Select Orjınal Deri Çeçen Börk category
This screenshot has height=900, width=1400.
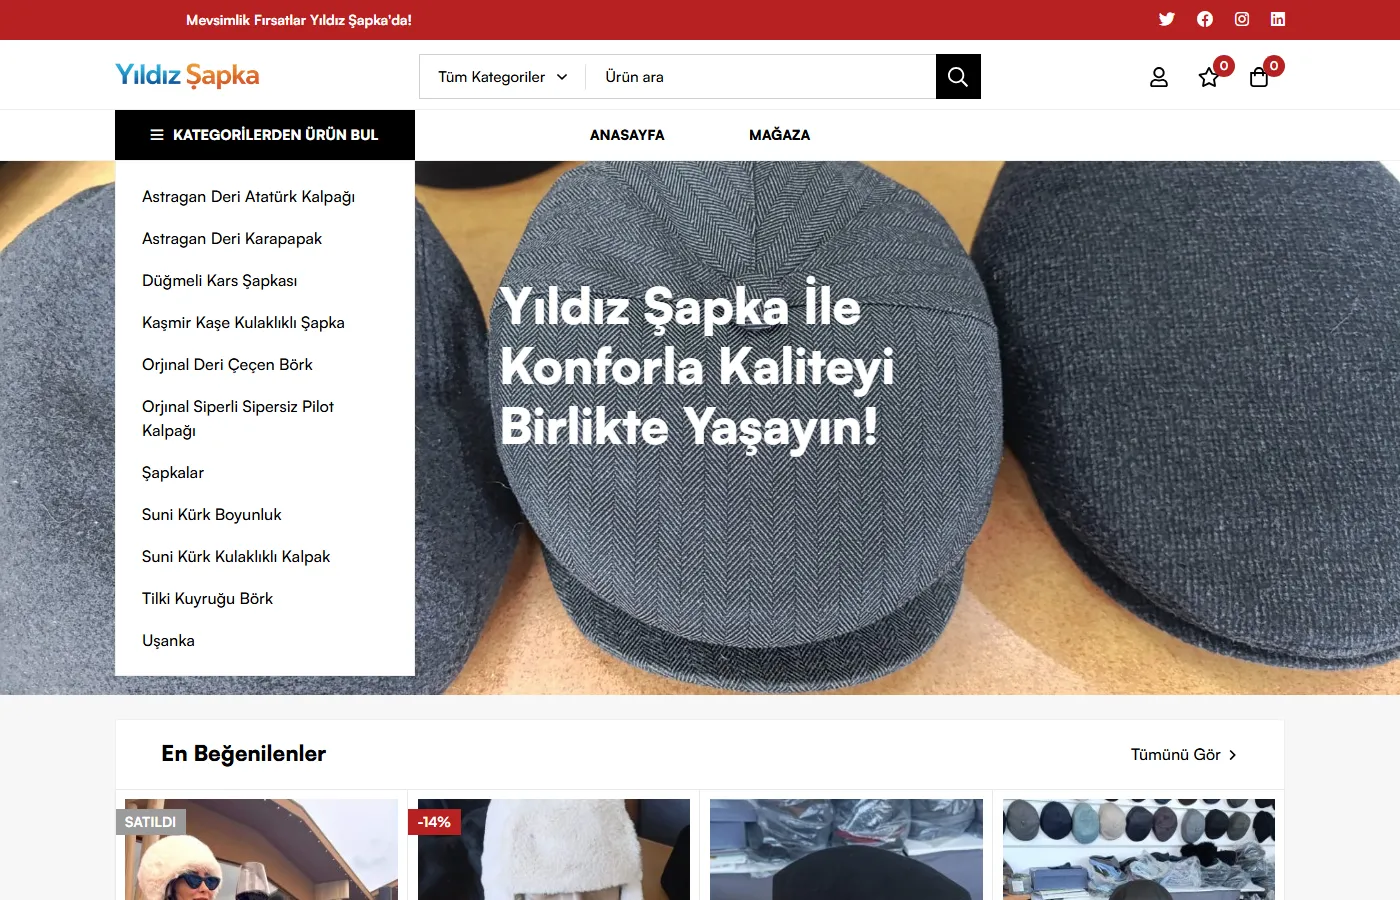pos(227,365)
